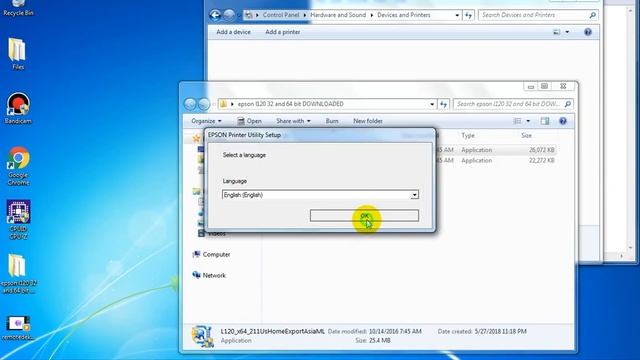The width and height of the screenshot is (640, 360).
Task: Launch Google Chrome desktop shortcut
Action: (18, 166)
